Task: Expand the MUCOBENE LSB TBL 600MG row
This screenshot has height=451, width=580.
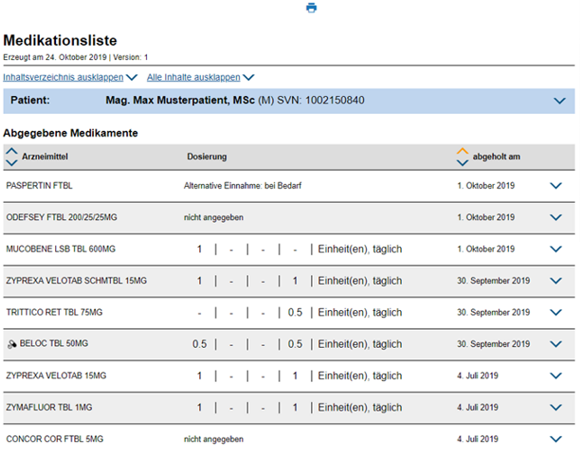Action: click(x=556, y=249)
